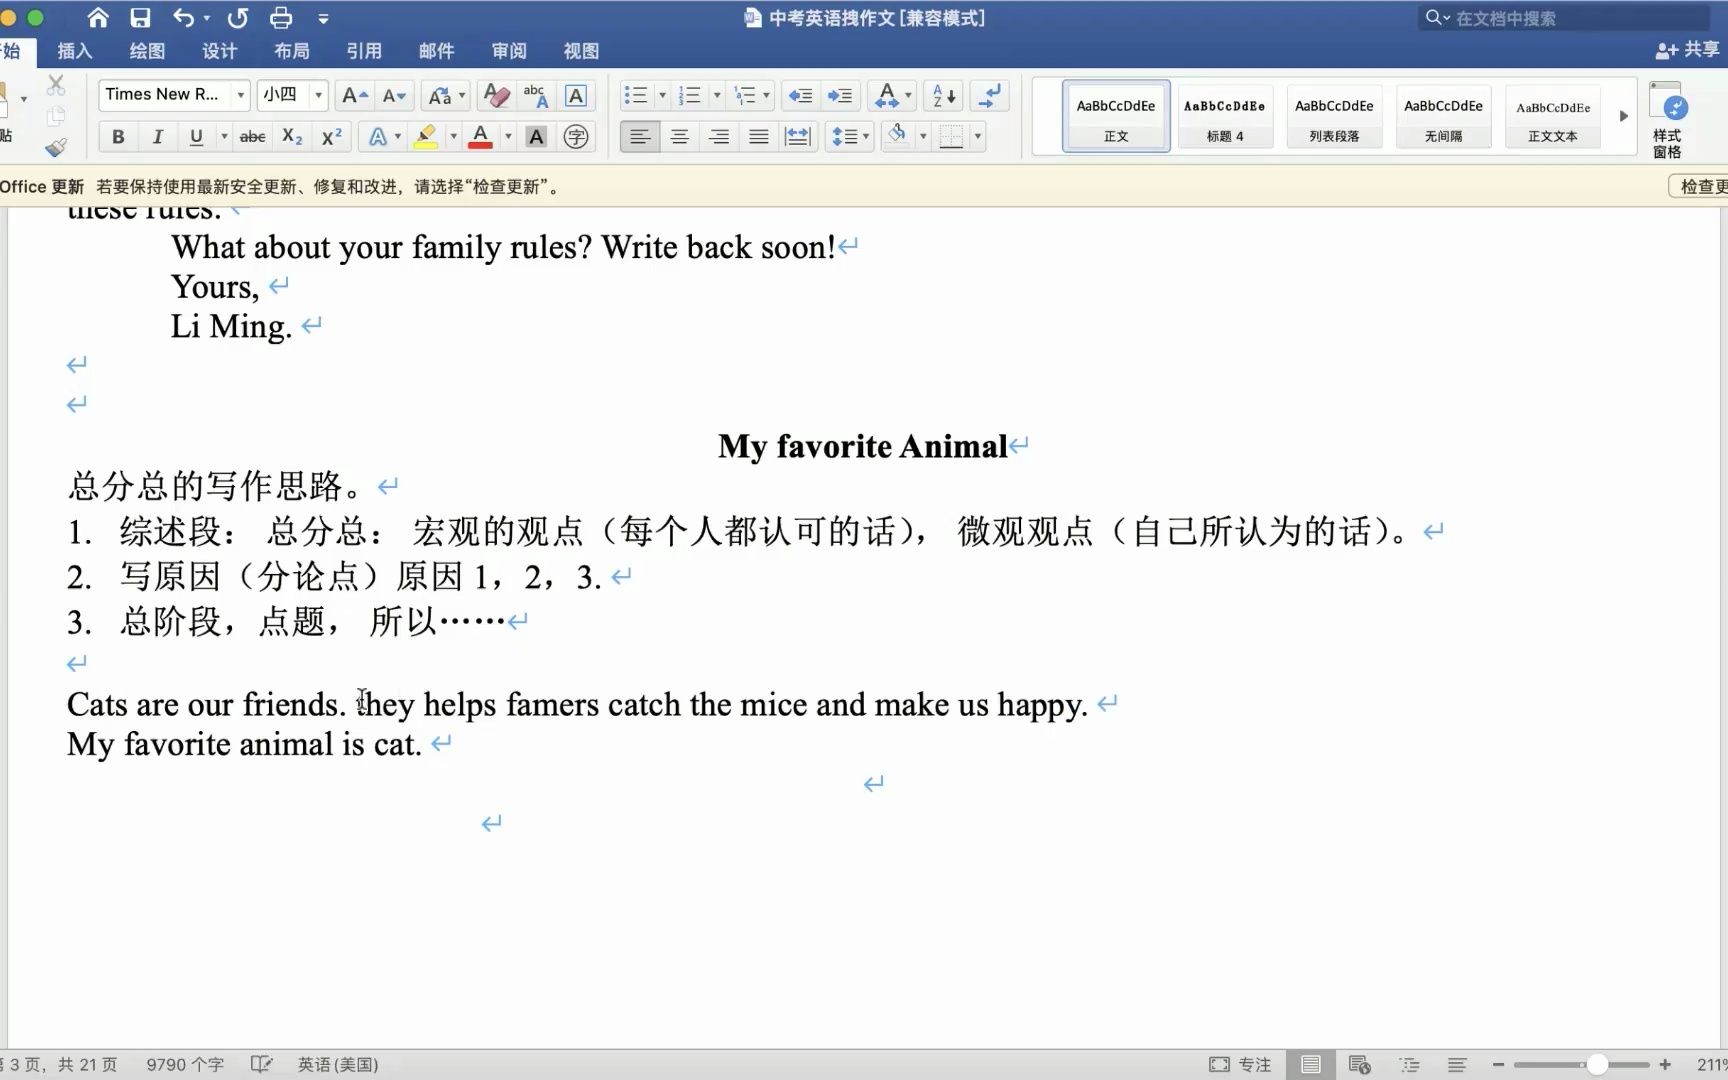Viewport: 1728px width, 1080px height.
Task: Toggle strikethrough formatting
Action: (x=252, y=136)
